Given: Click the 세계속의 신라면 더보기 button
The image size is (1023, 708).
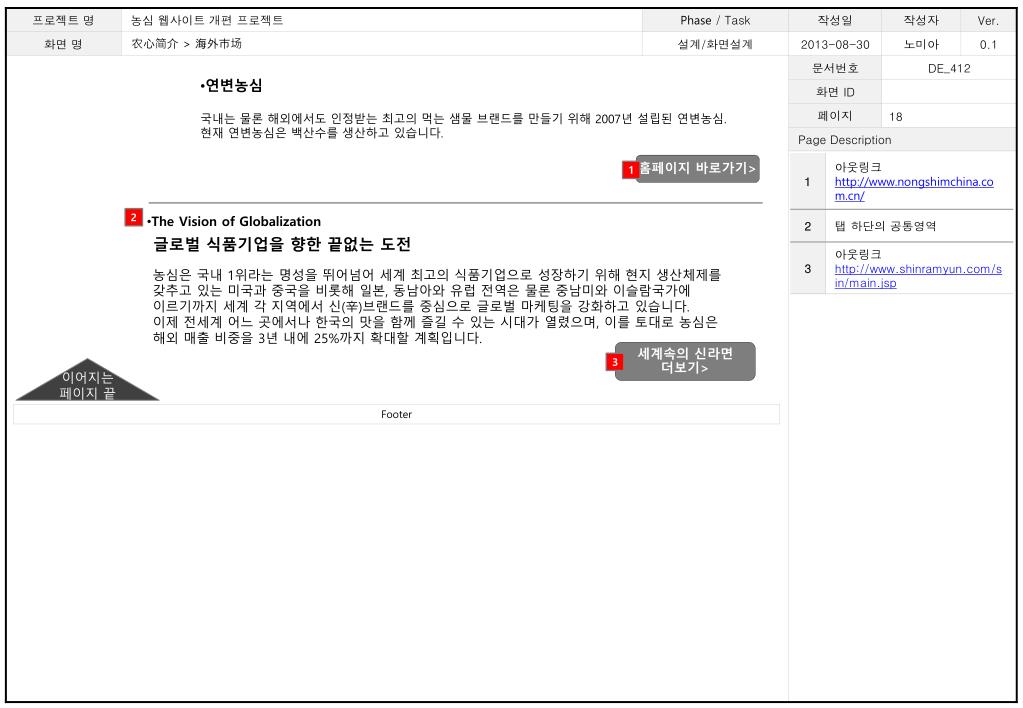Looking at the screenshot, I should [685, 361].
